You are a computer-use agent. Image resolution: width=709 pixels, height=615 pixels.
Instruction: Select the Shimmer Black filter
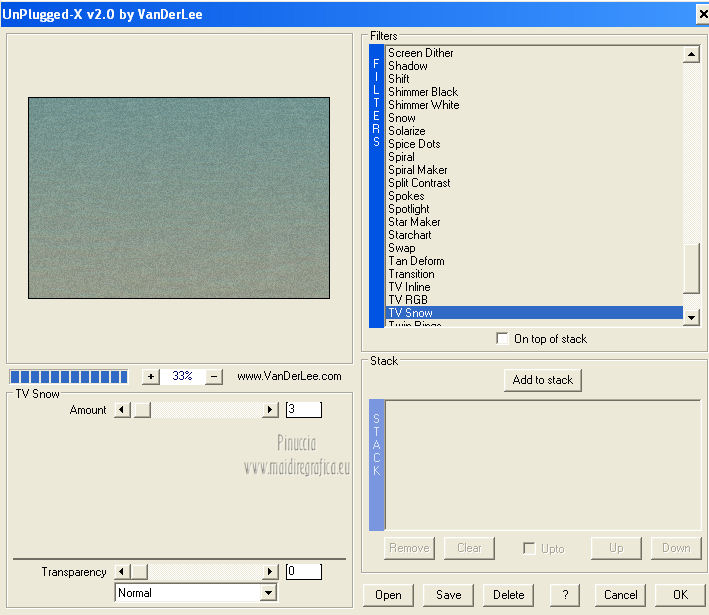point(534,92)
